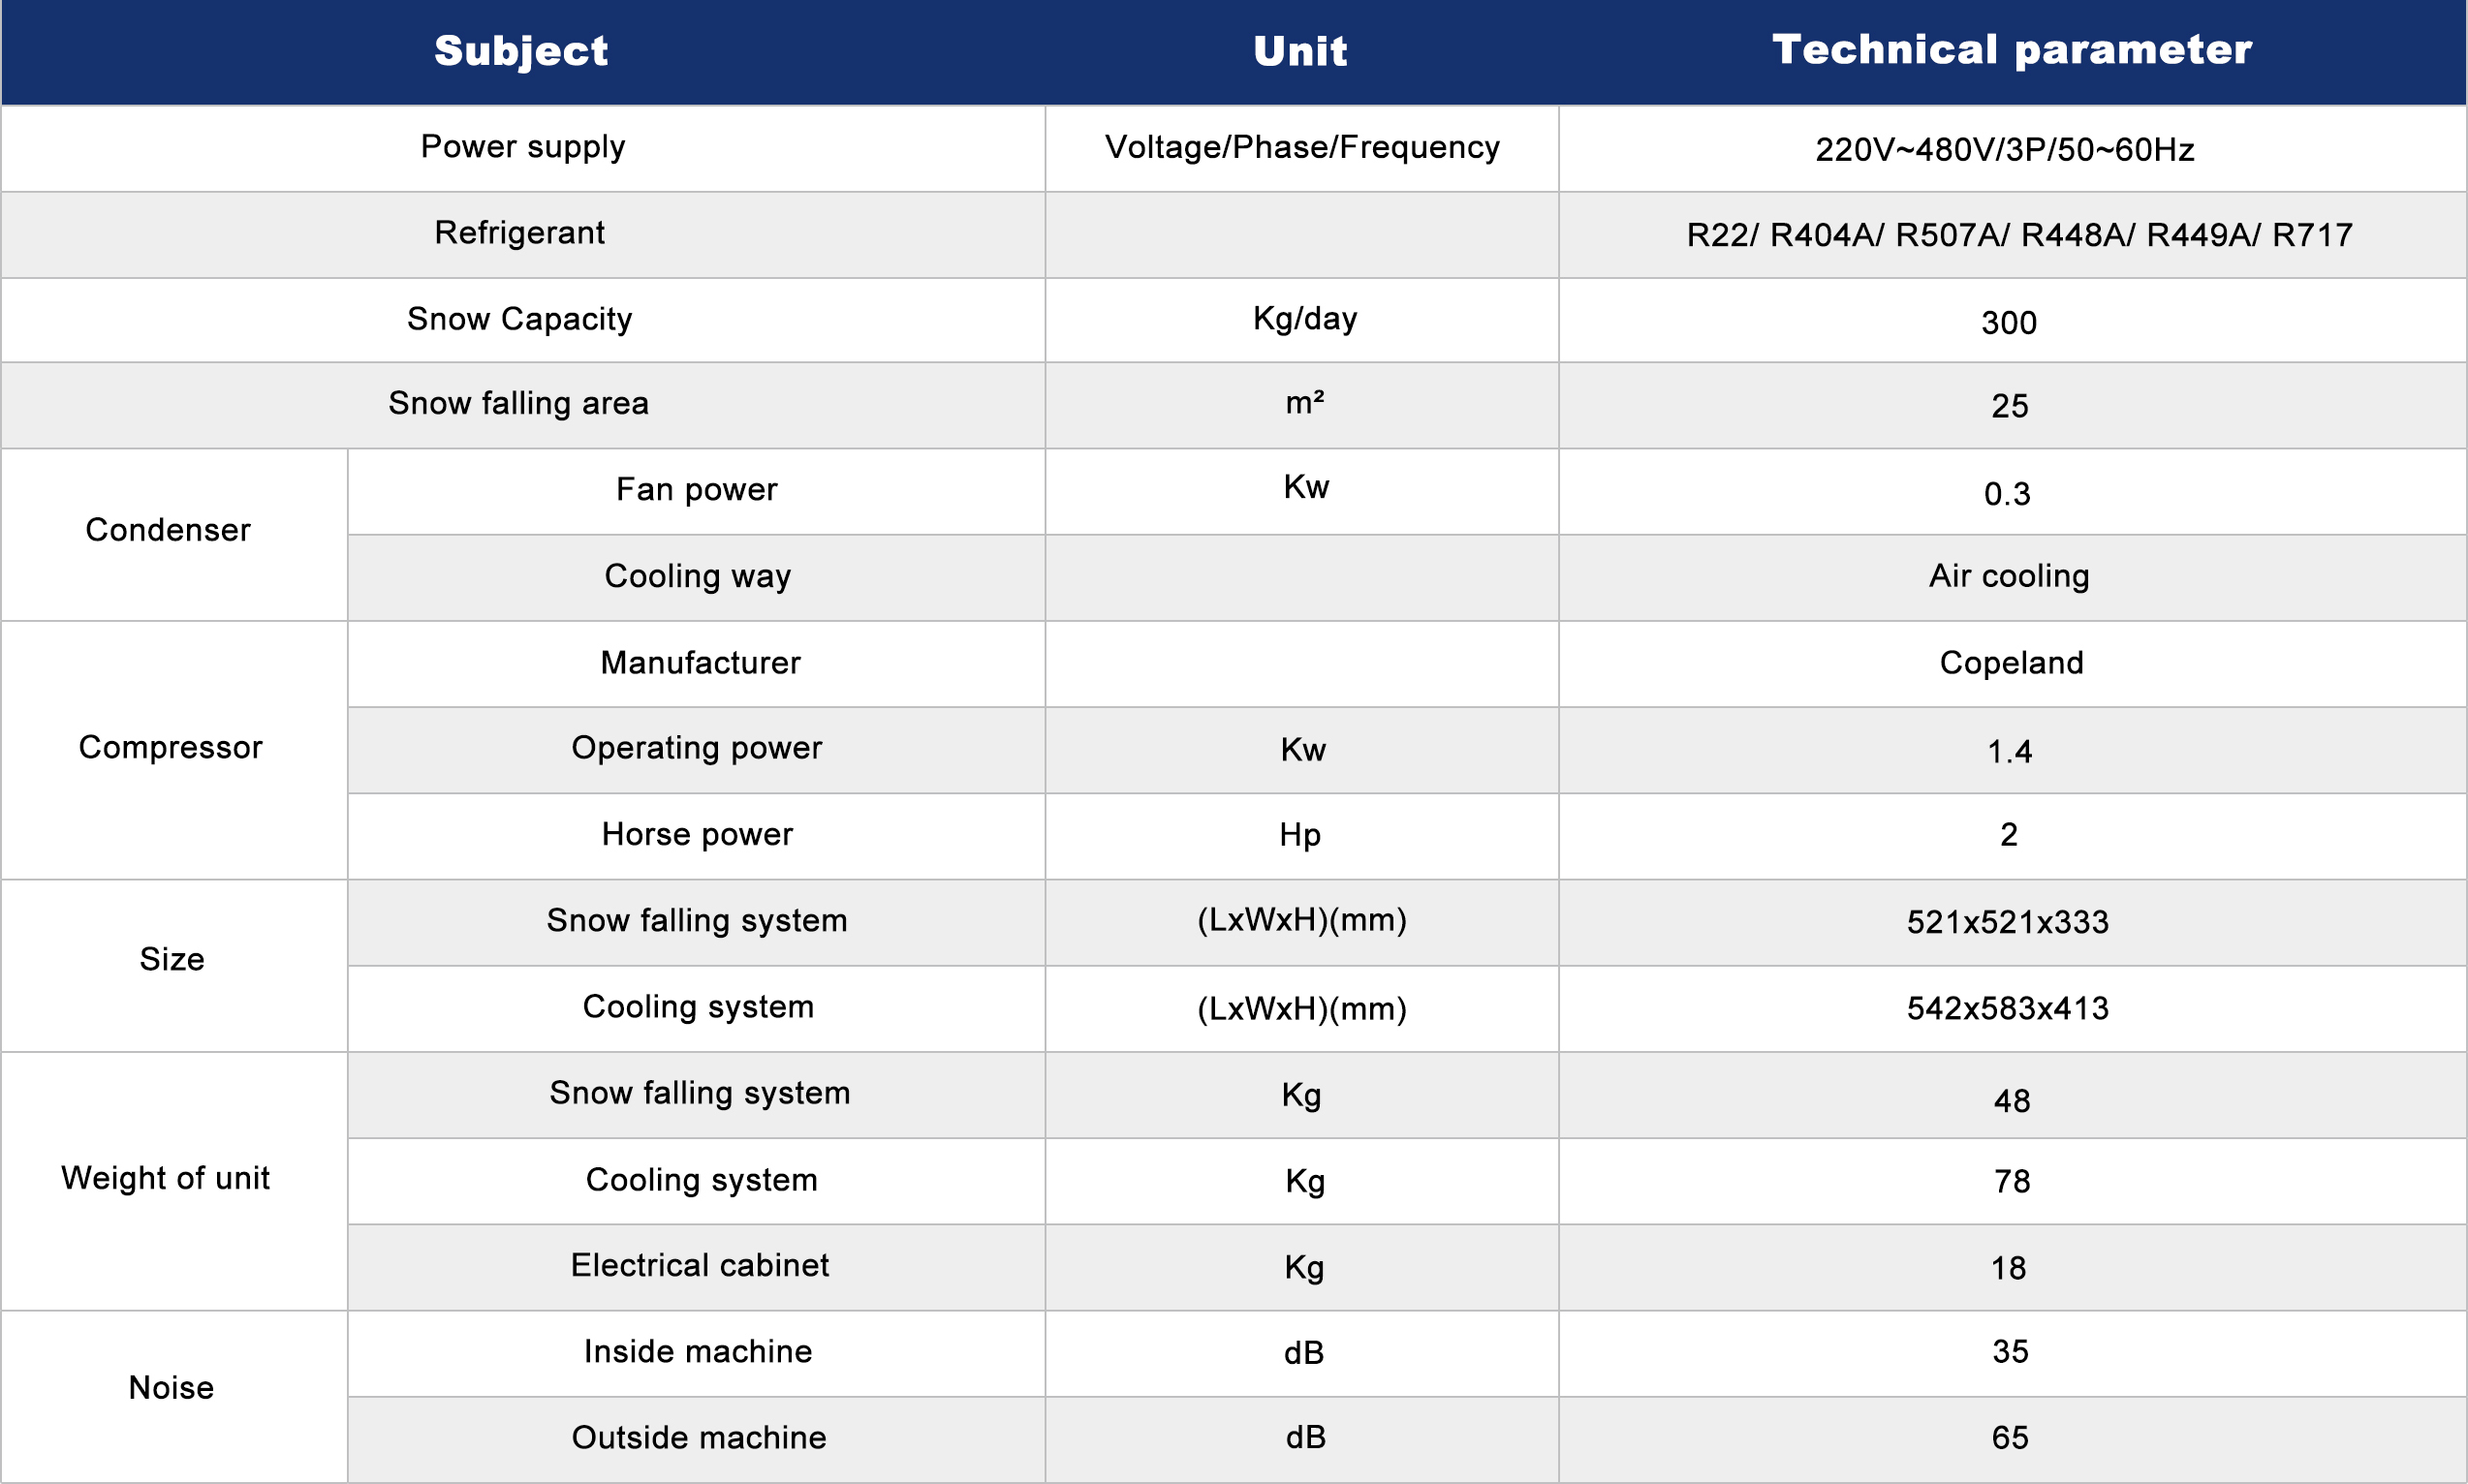Select the Kg/day unit cell

pyautogui.click(x=1304, y=319)
